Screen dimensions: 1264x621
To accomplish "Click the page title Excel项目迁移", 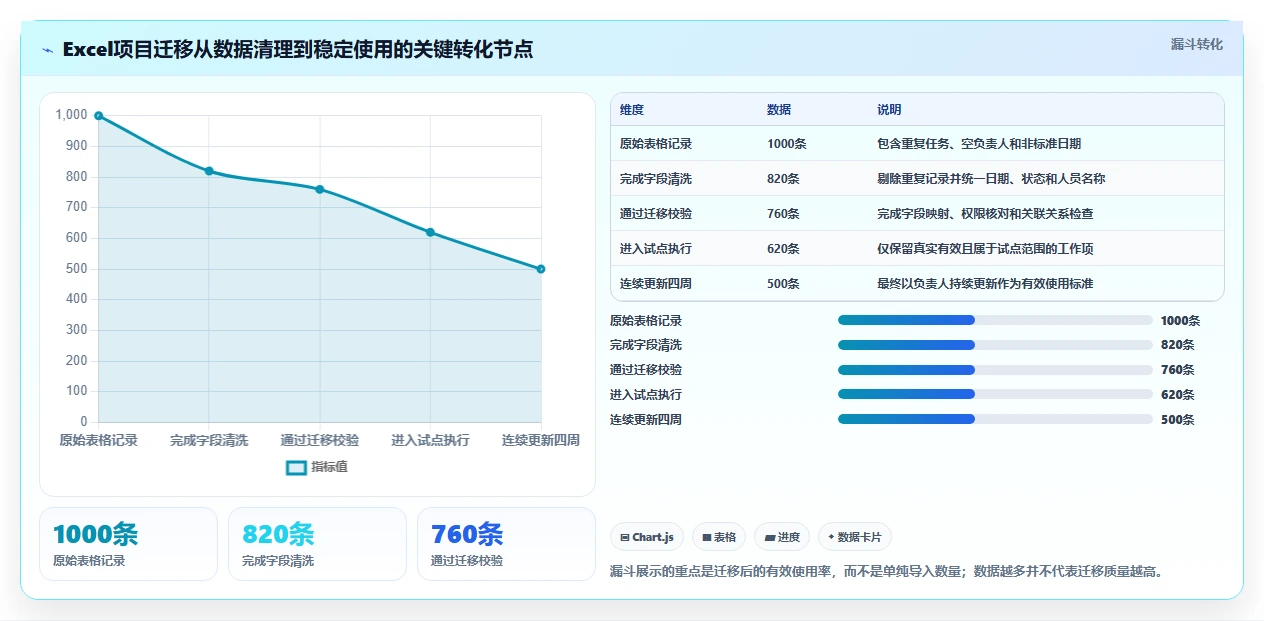I will click(x=297, y=50).
